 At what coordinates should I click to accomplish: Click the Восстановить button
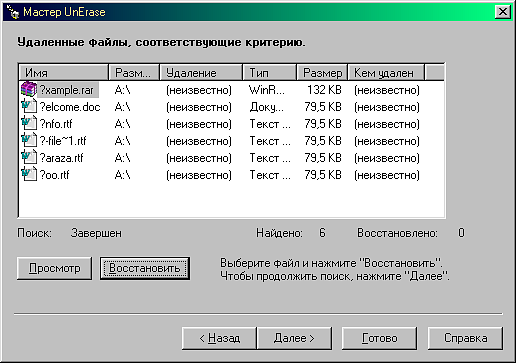145,268
